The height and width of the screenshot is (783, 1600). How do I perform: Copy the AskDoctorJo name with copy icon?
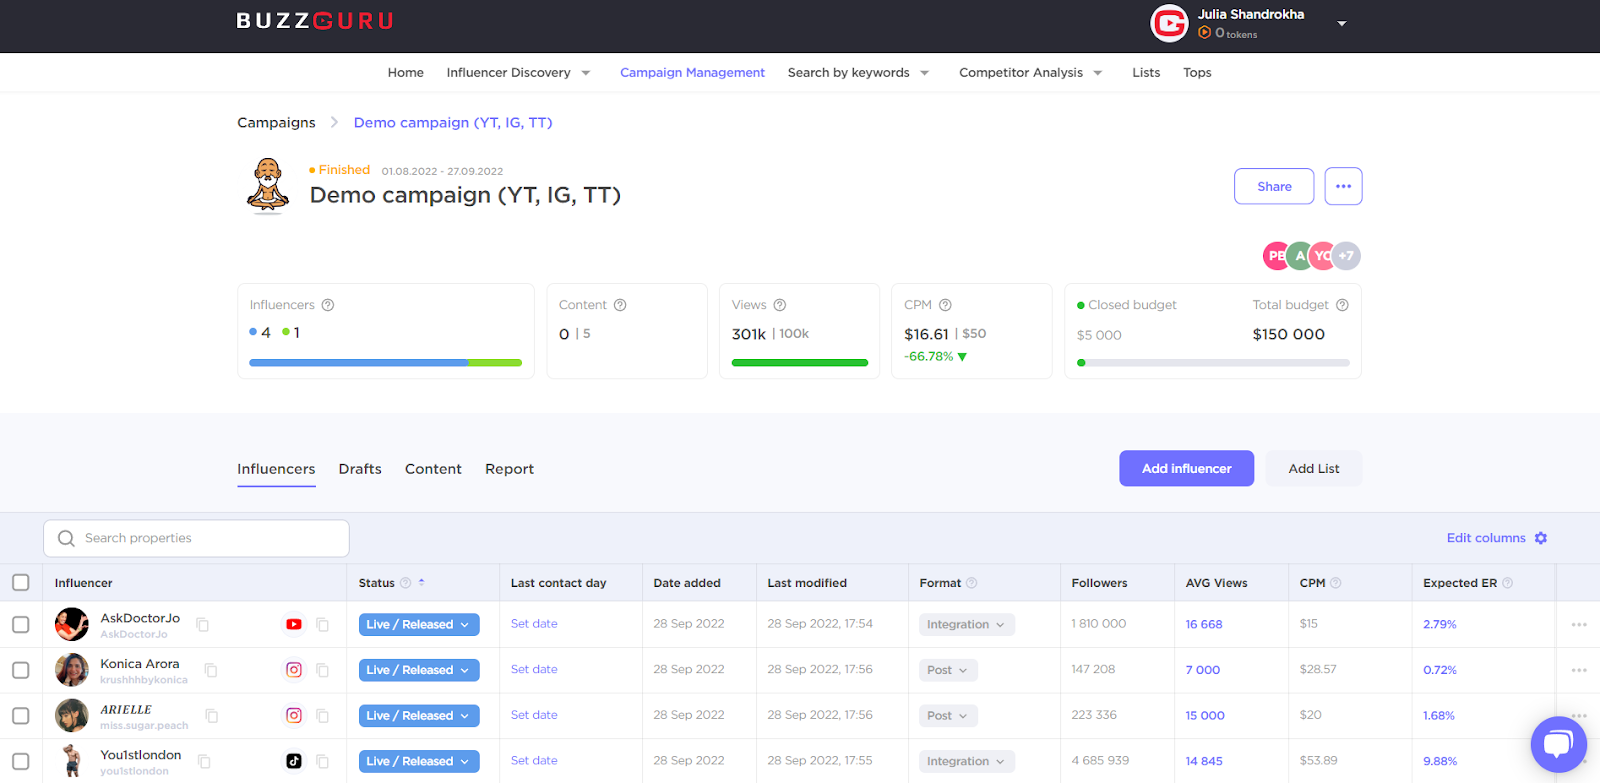[203, 625]
